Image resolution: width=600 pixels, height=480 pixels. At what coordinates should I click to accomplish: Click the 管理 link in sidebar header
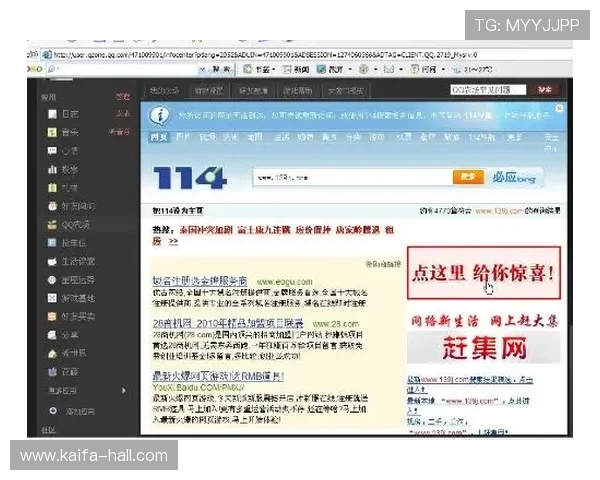click(123, 97)
